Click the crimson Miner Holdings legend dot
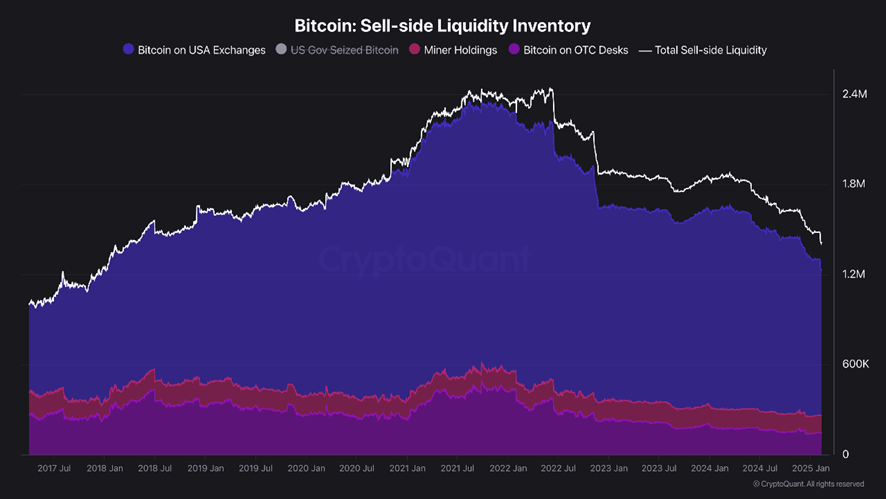Image resolution: width=886 pixels, height=499 pixels. 414,49
